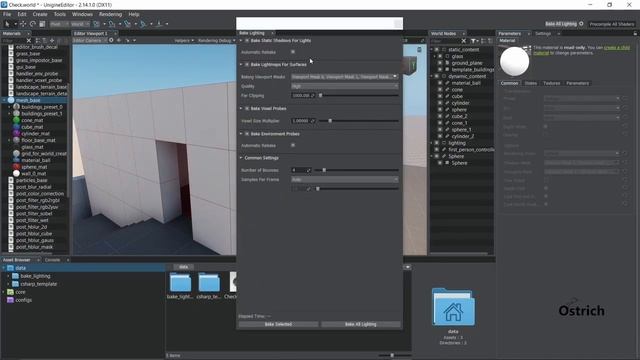Click the data home folder icon
Viewport: 640px width, 360px height.
(x=453, y=307)
